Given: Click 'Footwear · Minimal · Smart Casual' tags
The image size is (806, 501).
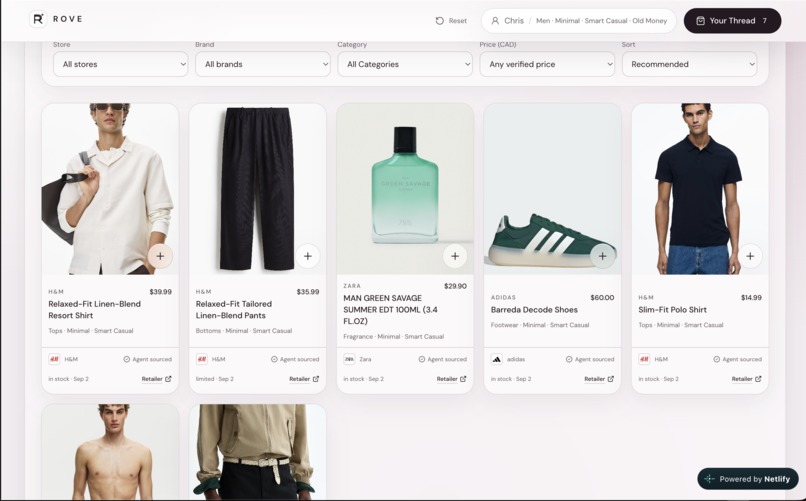Looking at the screenshot, I should pyautogui.click(x=540, y=325).
